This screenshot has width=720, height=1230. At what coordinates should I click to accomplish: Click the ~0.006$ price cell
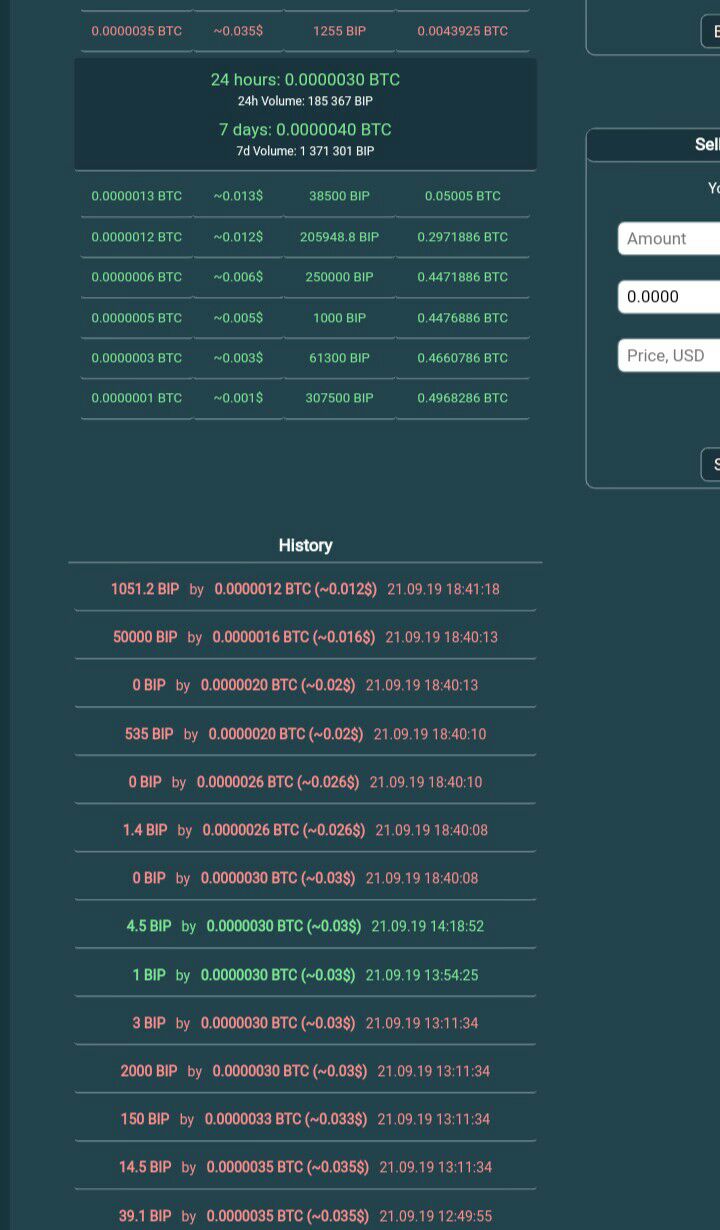pyautogui.click(x=238, y=277)
